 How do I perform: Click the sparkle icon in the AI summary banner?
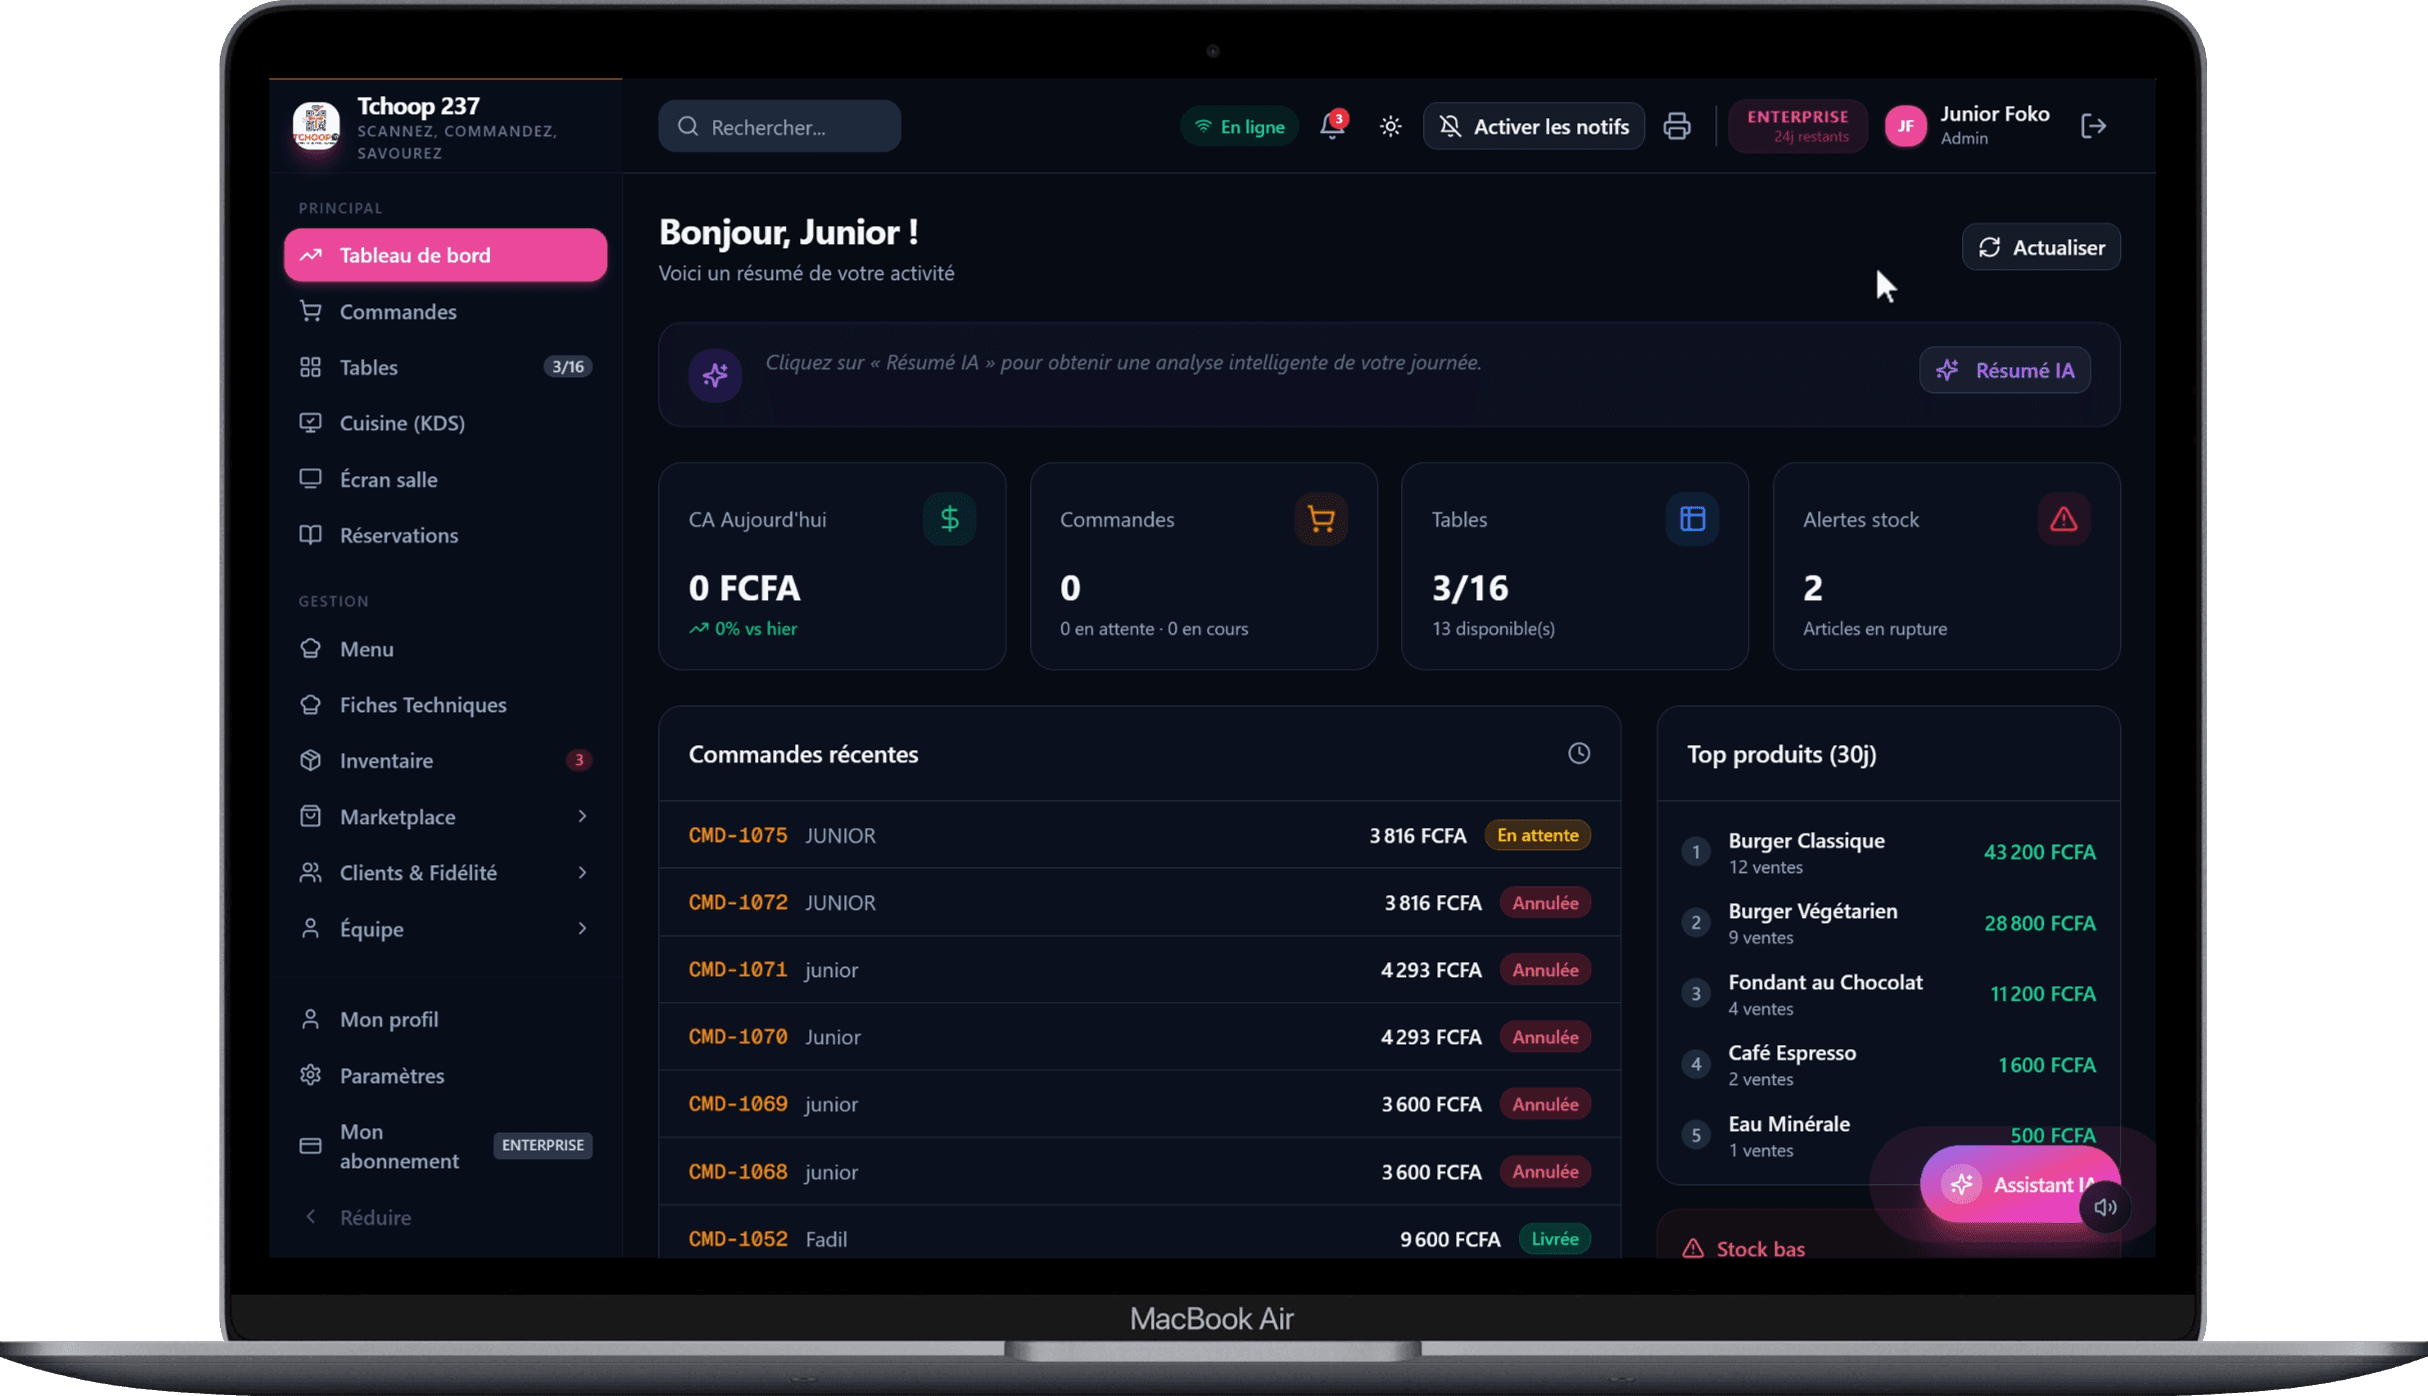[x=715, y=375]
